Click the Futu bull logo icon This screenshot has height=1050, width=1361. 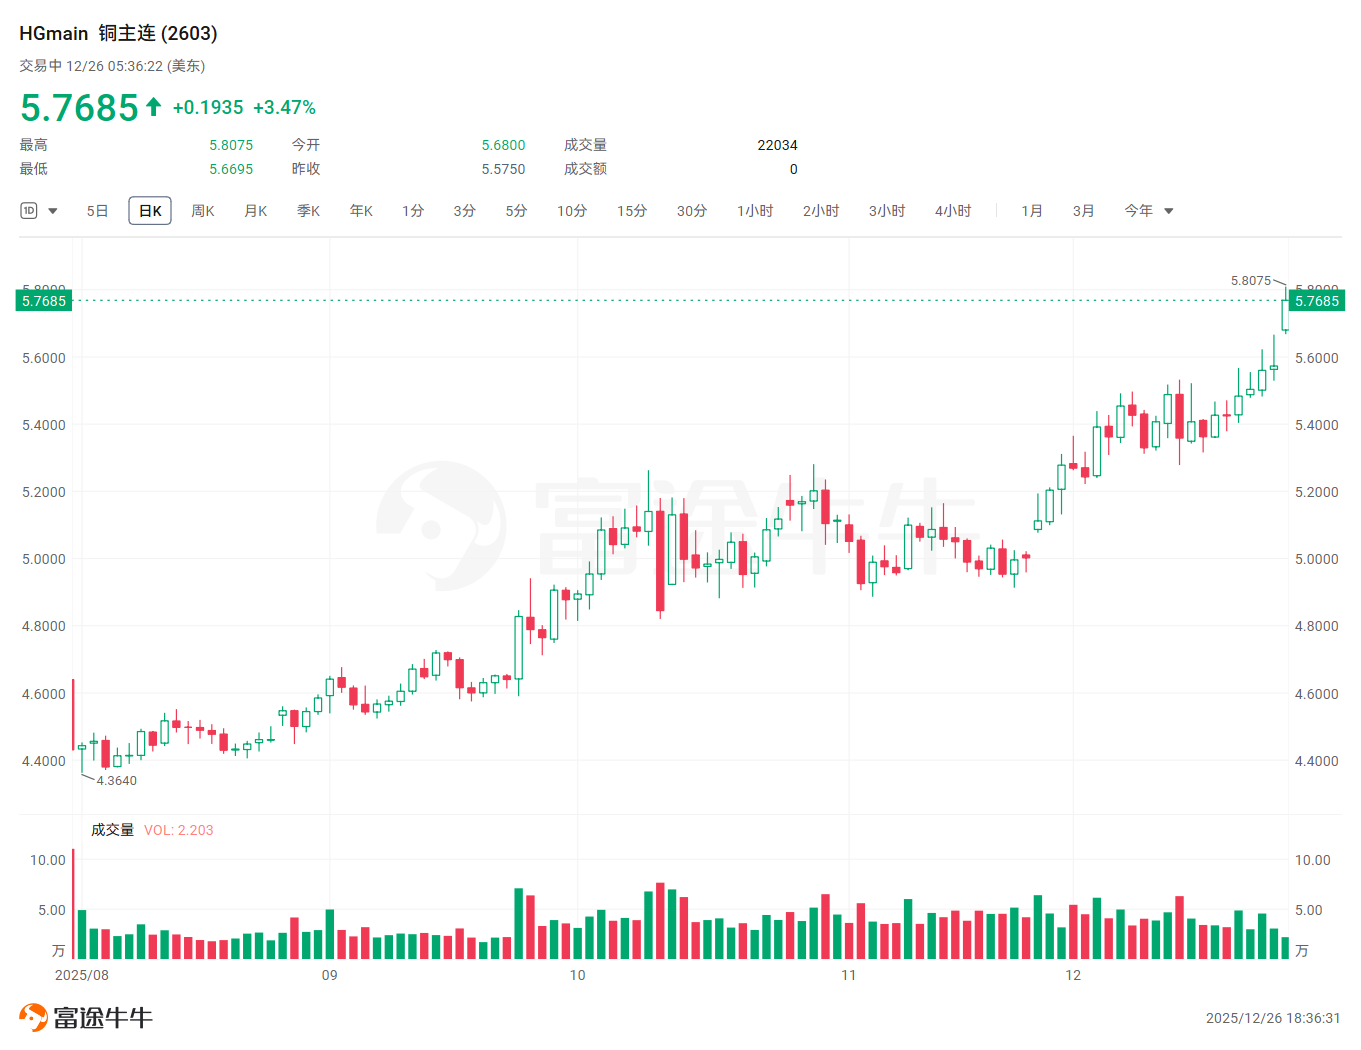click(33, 1017)
